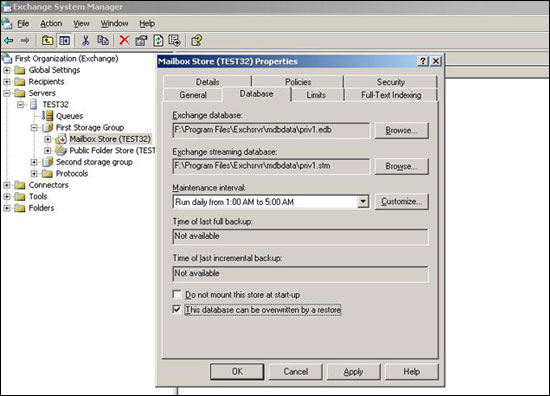Screen dimensions: 550x396
Task: Click the Back arrow toolbar icon
Action: coord(9,41)
